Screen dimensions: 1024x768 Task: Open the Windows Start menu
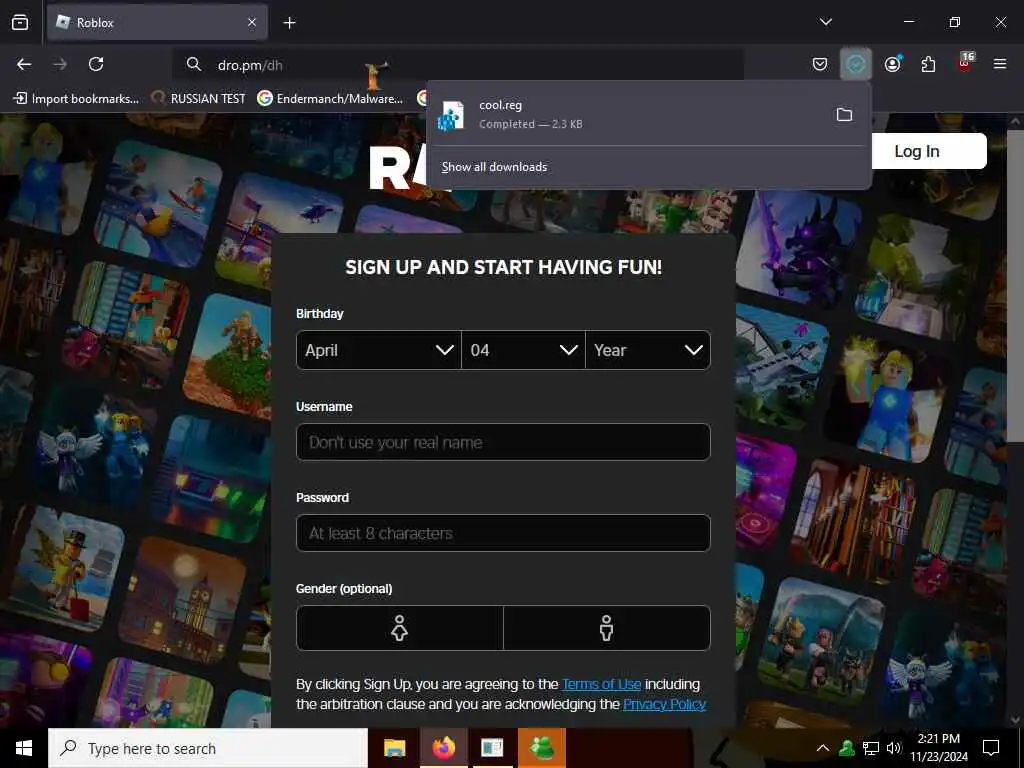pos(24,748)
